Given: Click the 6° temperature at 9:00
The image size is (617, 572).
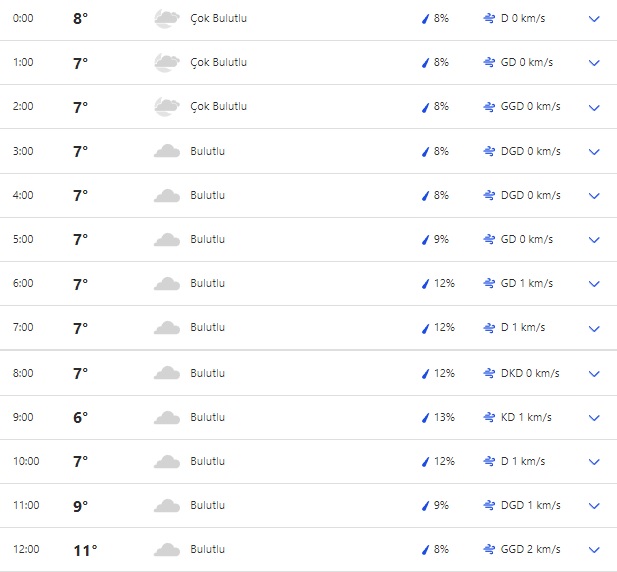Looking at the screenshot, I should click(x=81, y=417).
